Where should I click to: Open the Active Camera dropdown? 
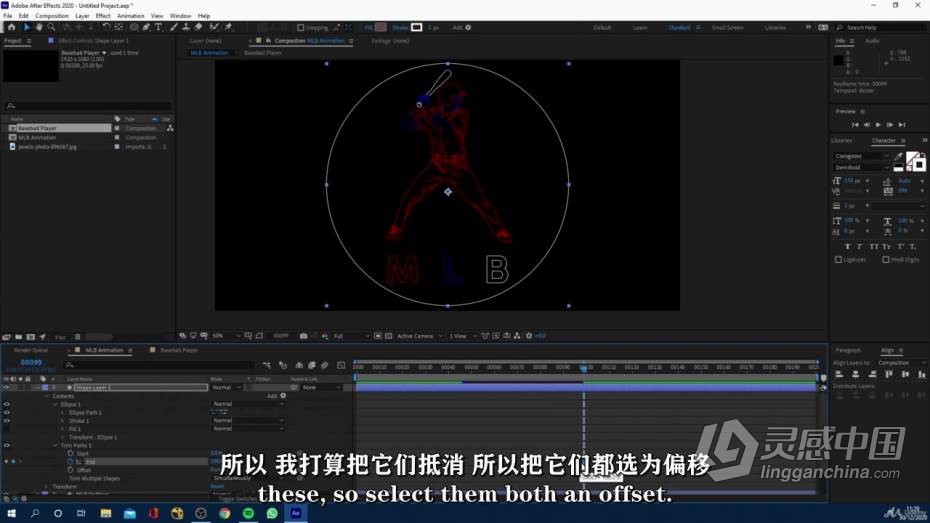(420, 336)
